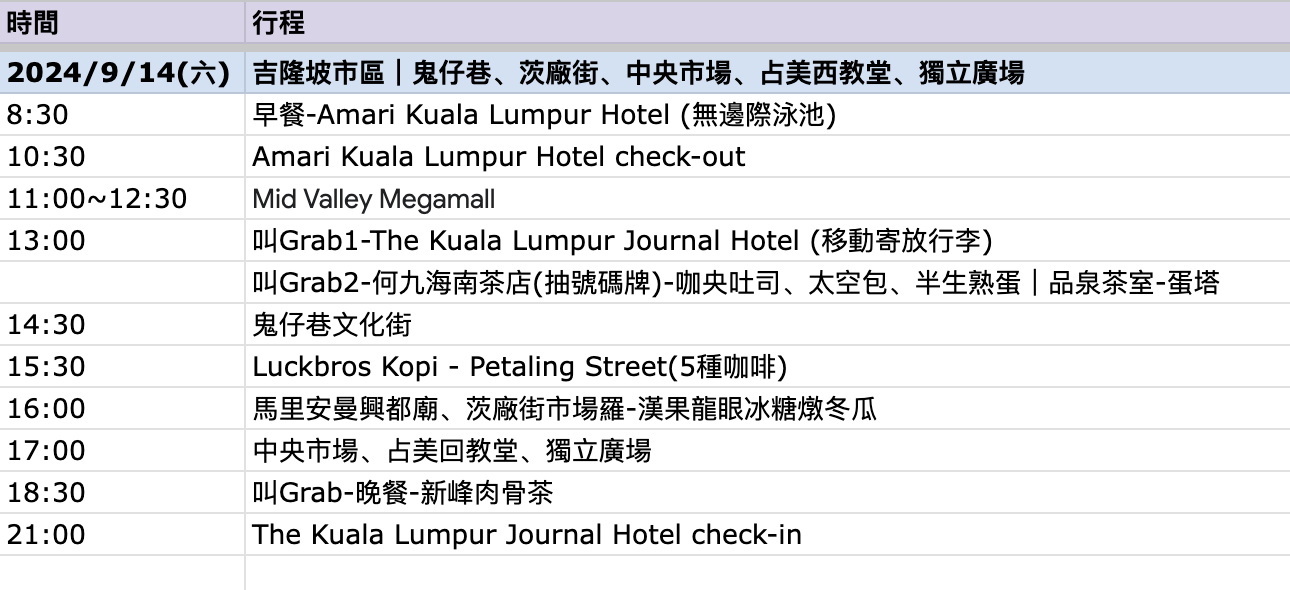
Task: Click the 16:00 time cell
Action: tap(122, 409)
